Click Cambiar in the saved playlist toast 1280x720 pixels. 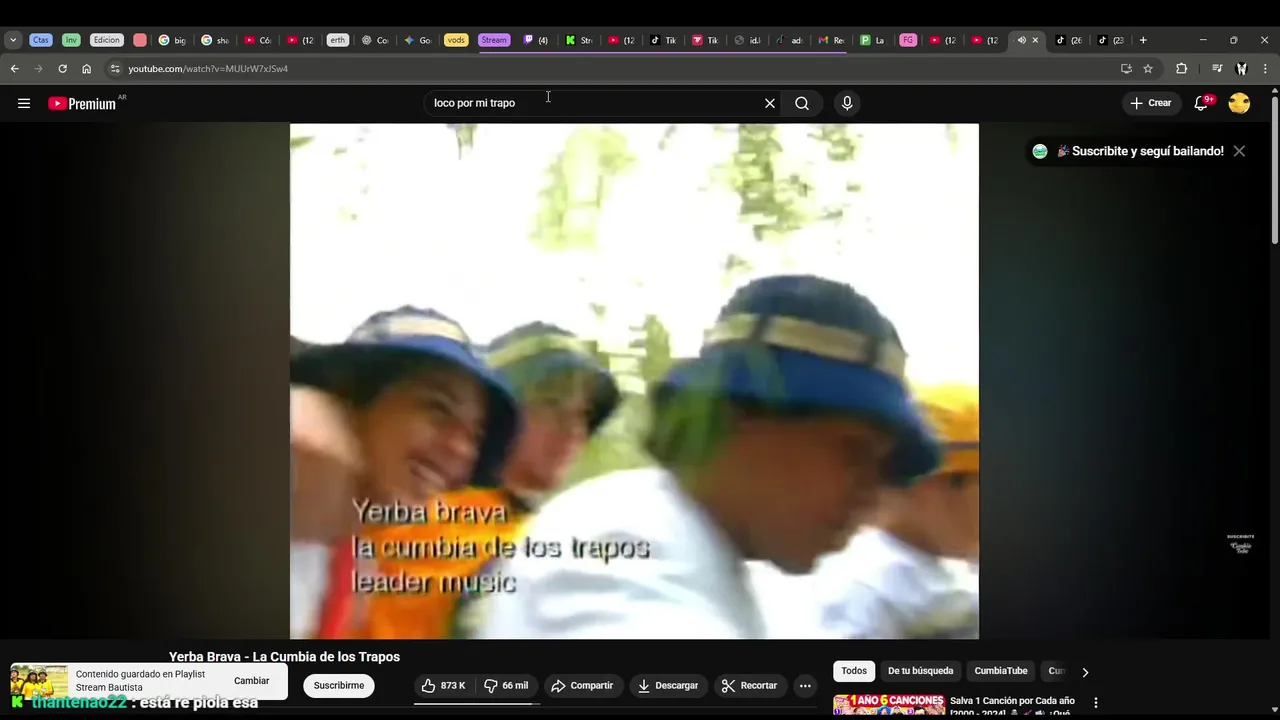point(252,681)
